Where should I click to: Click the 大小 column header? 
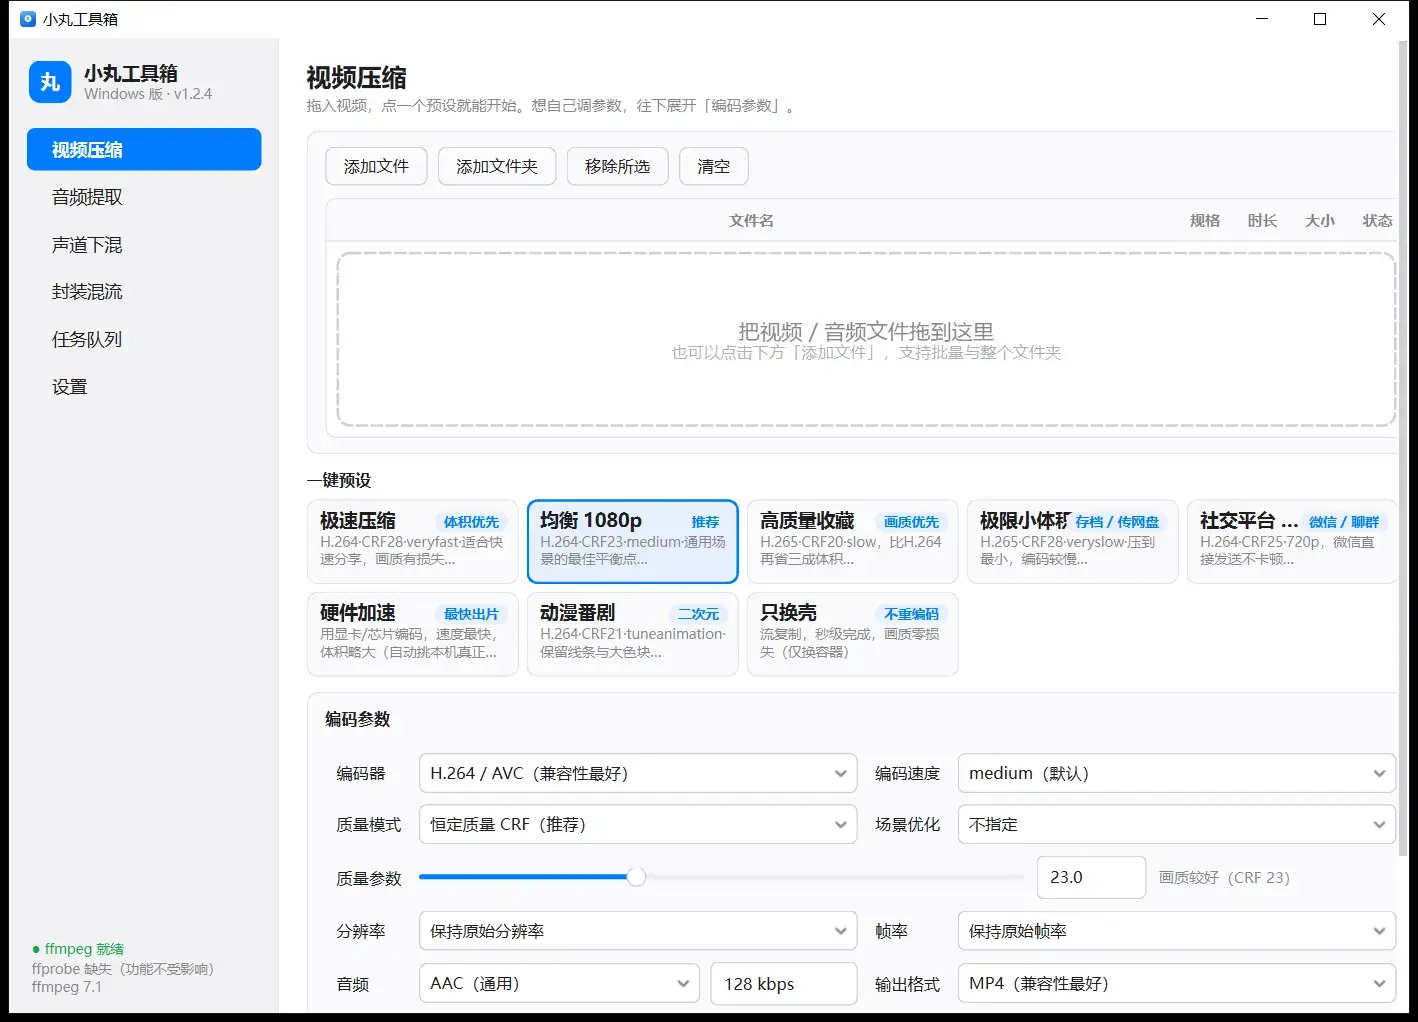click(x=1320, y=221)
